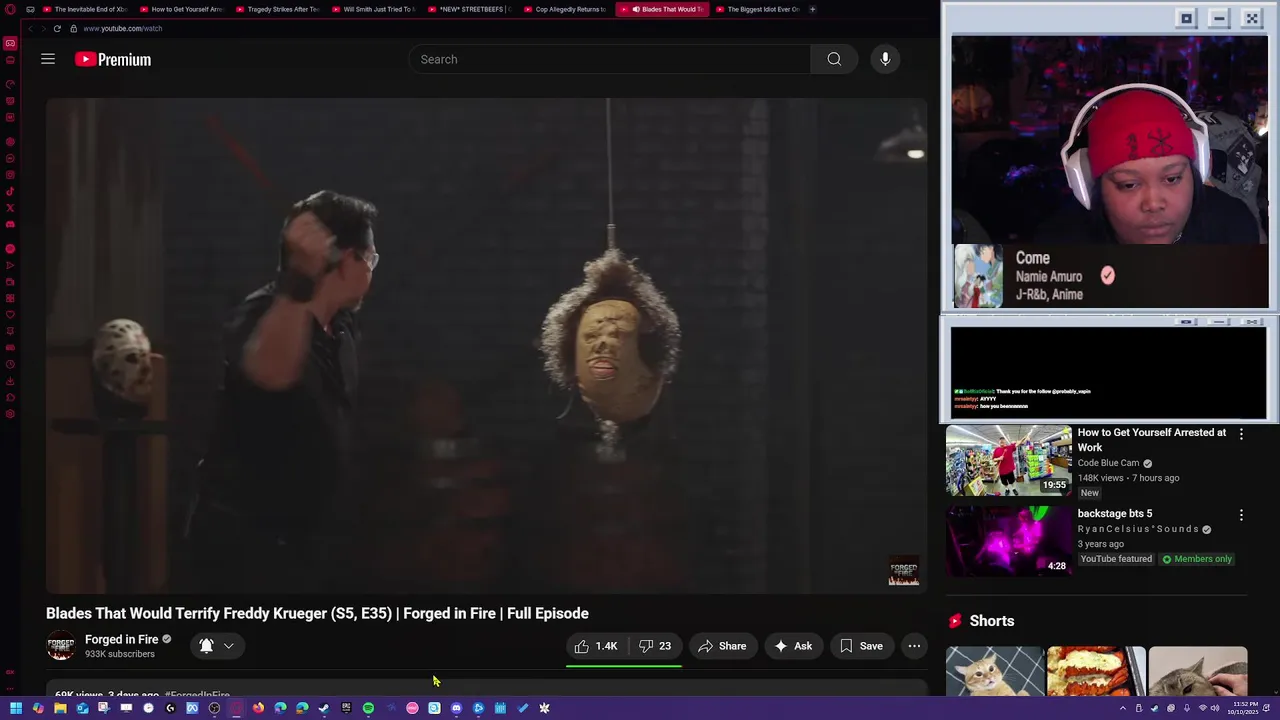Switch to 'How to Get Yourself Arrested' browser tab
Image resolution: width=1280 pixels, height=720 pixels.
[x=181, y=9]
